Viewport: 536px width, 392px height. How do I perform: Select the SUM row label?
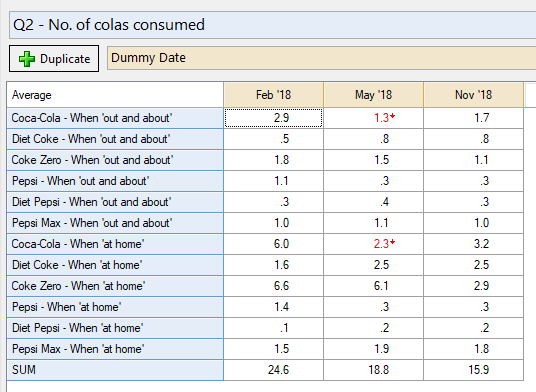[x=115, y=370]
